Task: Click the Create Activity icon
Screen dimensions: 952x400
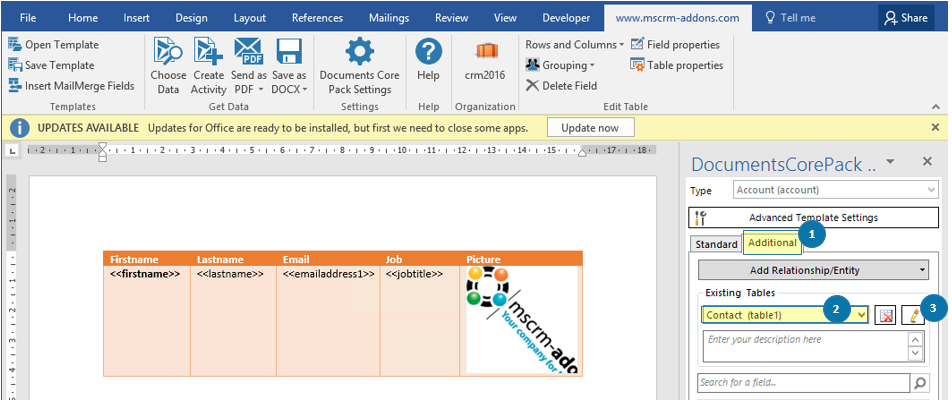Action: [x=208, y=51]
